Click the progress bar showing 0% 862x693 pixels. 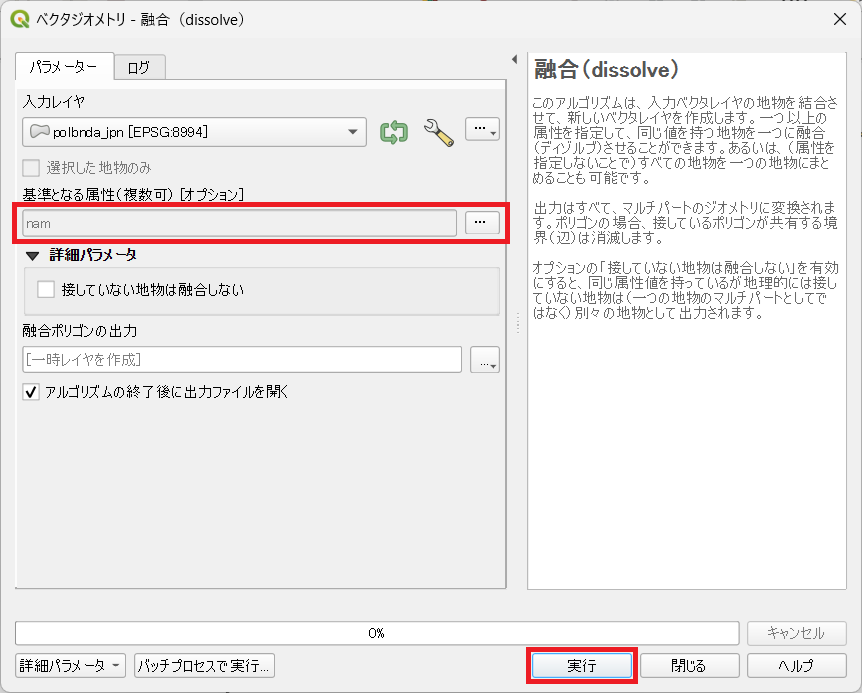[377, 633]
